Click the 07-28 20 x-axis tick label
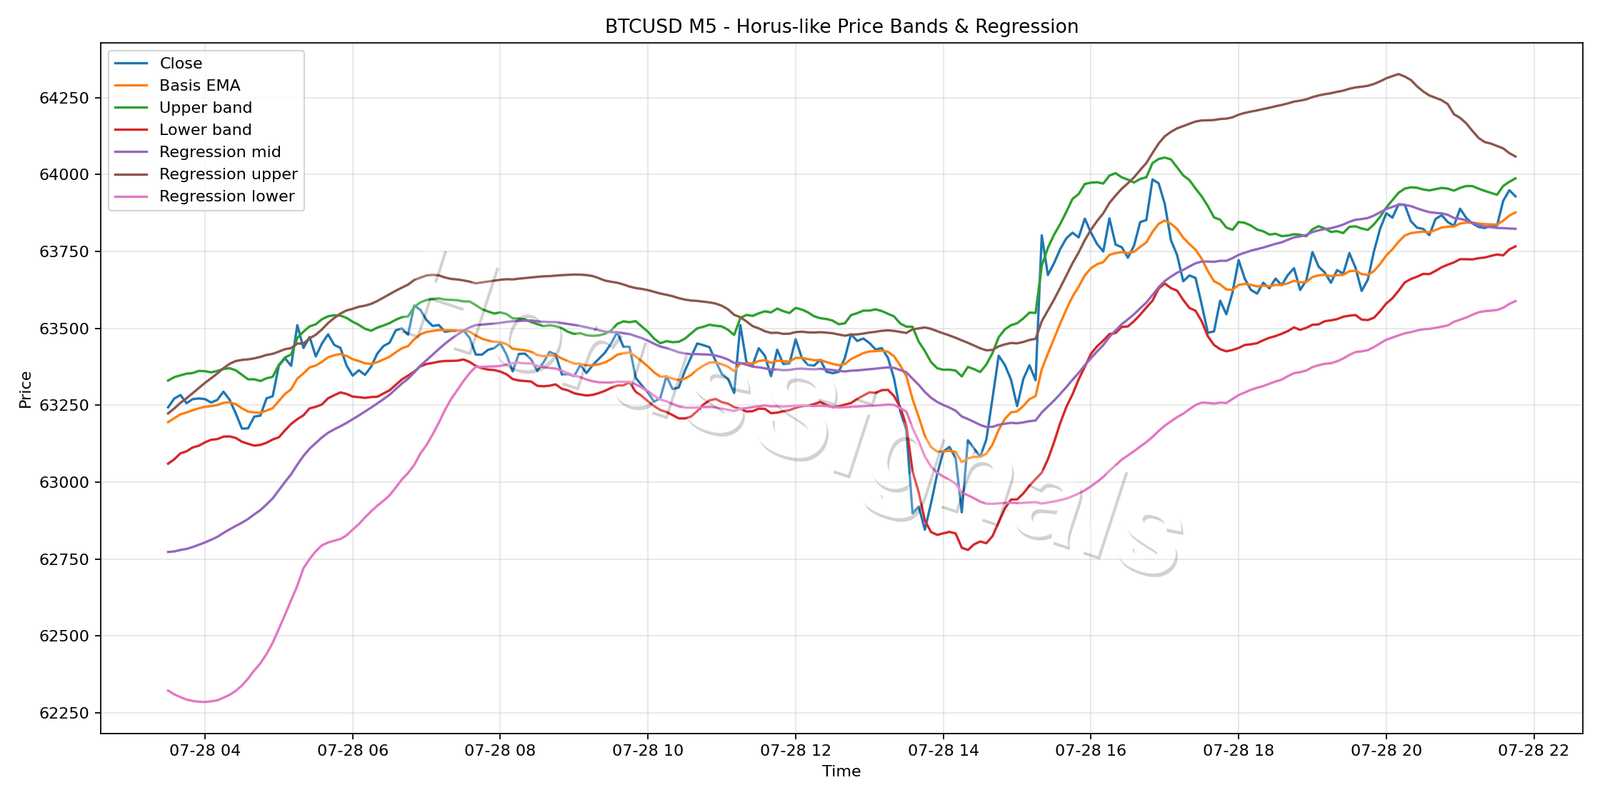 click(x=1386, y=749)
